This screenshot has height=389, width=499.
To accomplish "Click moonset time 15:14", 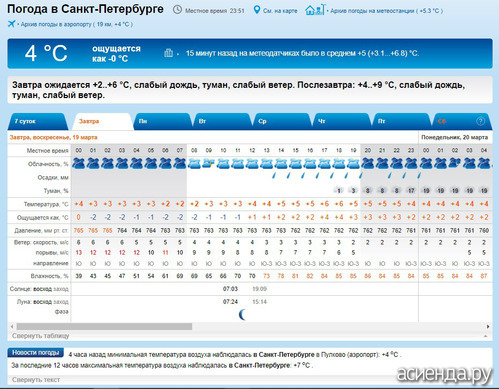I will [259, 302].
